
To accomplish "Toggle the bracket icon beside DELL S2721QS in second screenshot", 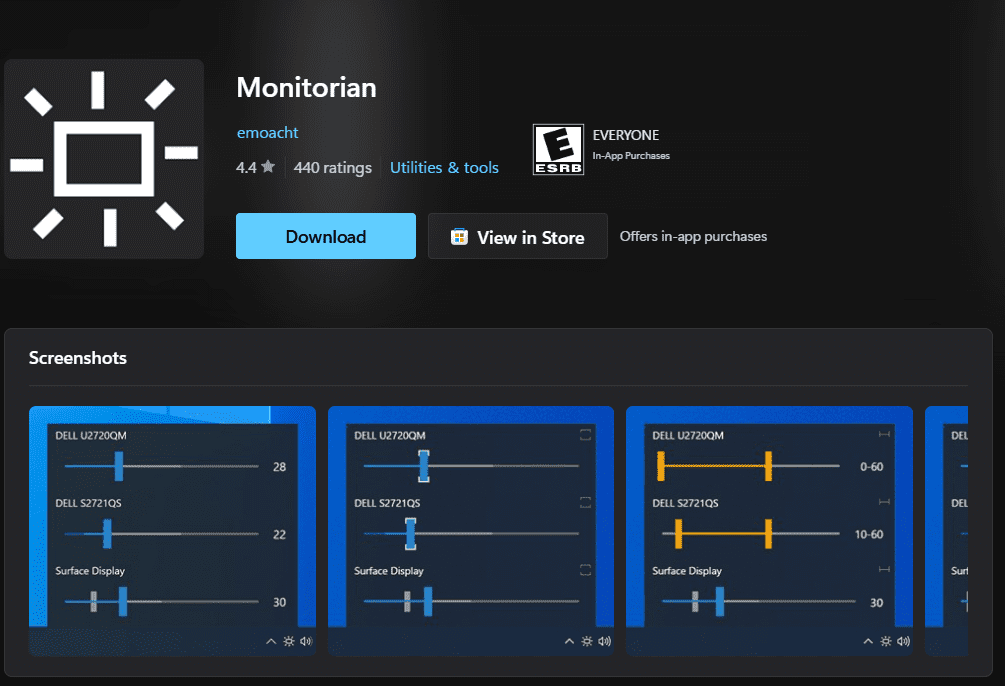I will coord(586,503).
